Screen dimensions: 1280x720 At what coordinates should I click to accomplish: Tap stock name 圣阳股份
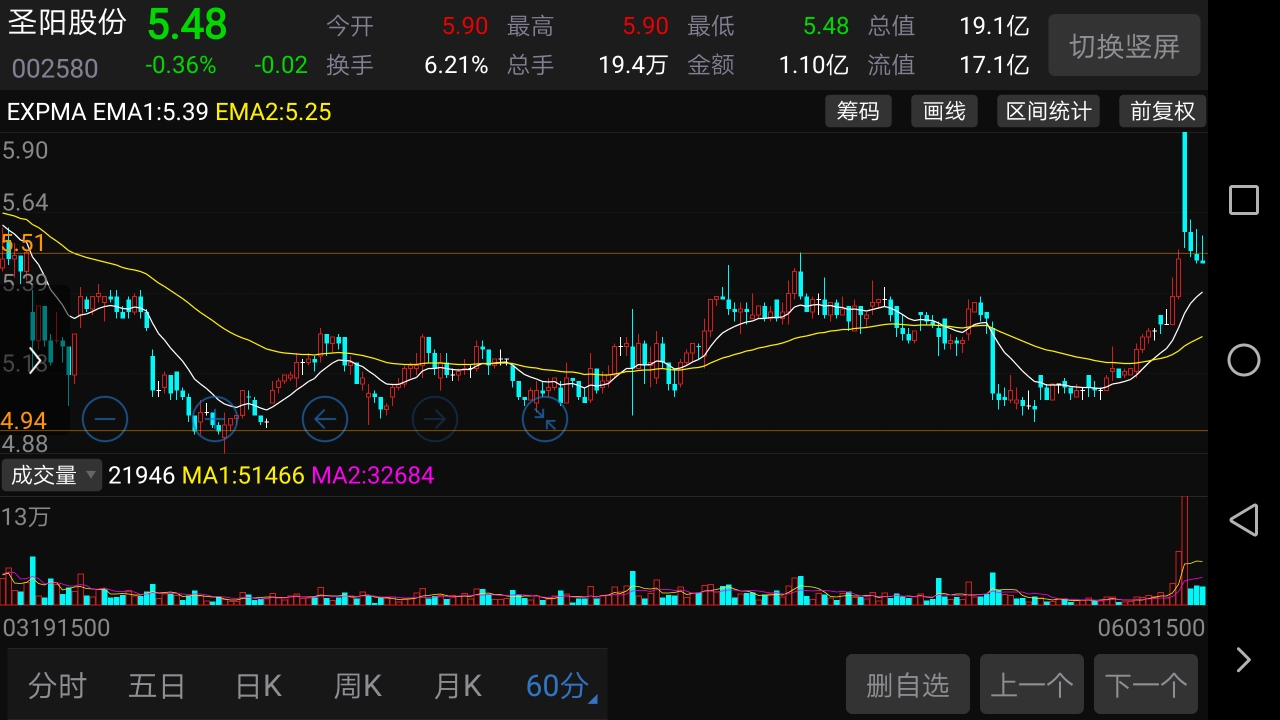click(x=67, y=22)
